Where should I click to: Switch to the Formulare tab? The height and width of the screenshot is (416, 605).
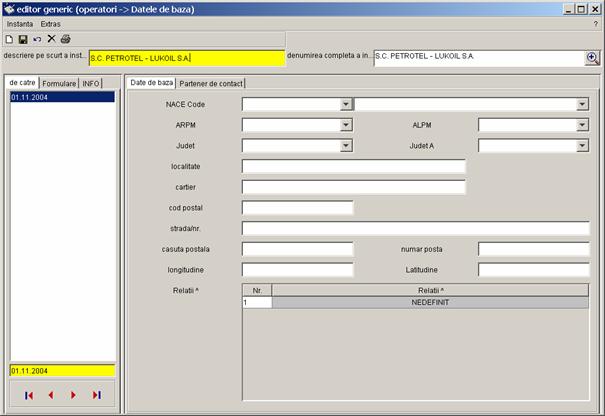click(x=59, y=83)
